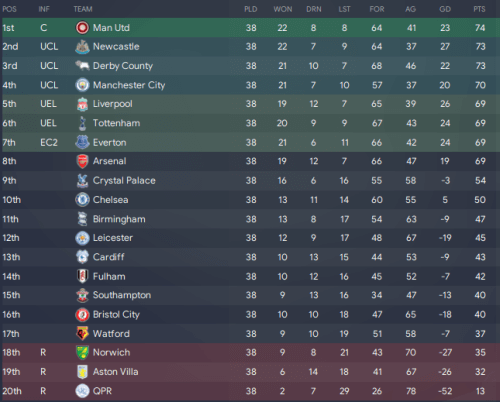
Task: Click the Watford club crest
Action: 82,333
